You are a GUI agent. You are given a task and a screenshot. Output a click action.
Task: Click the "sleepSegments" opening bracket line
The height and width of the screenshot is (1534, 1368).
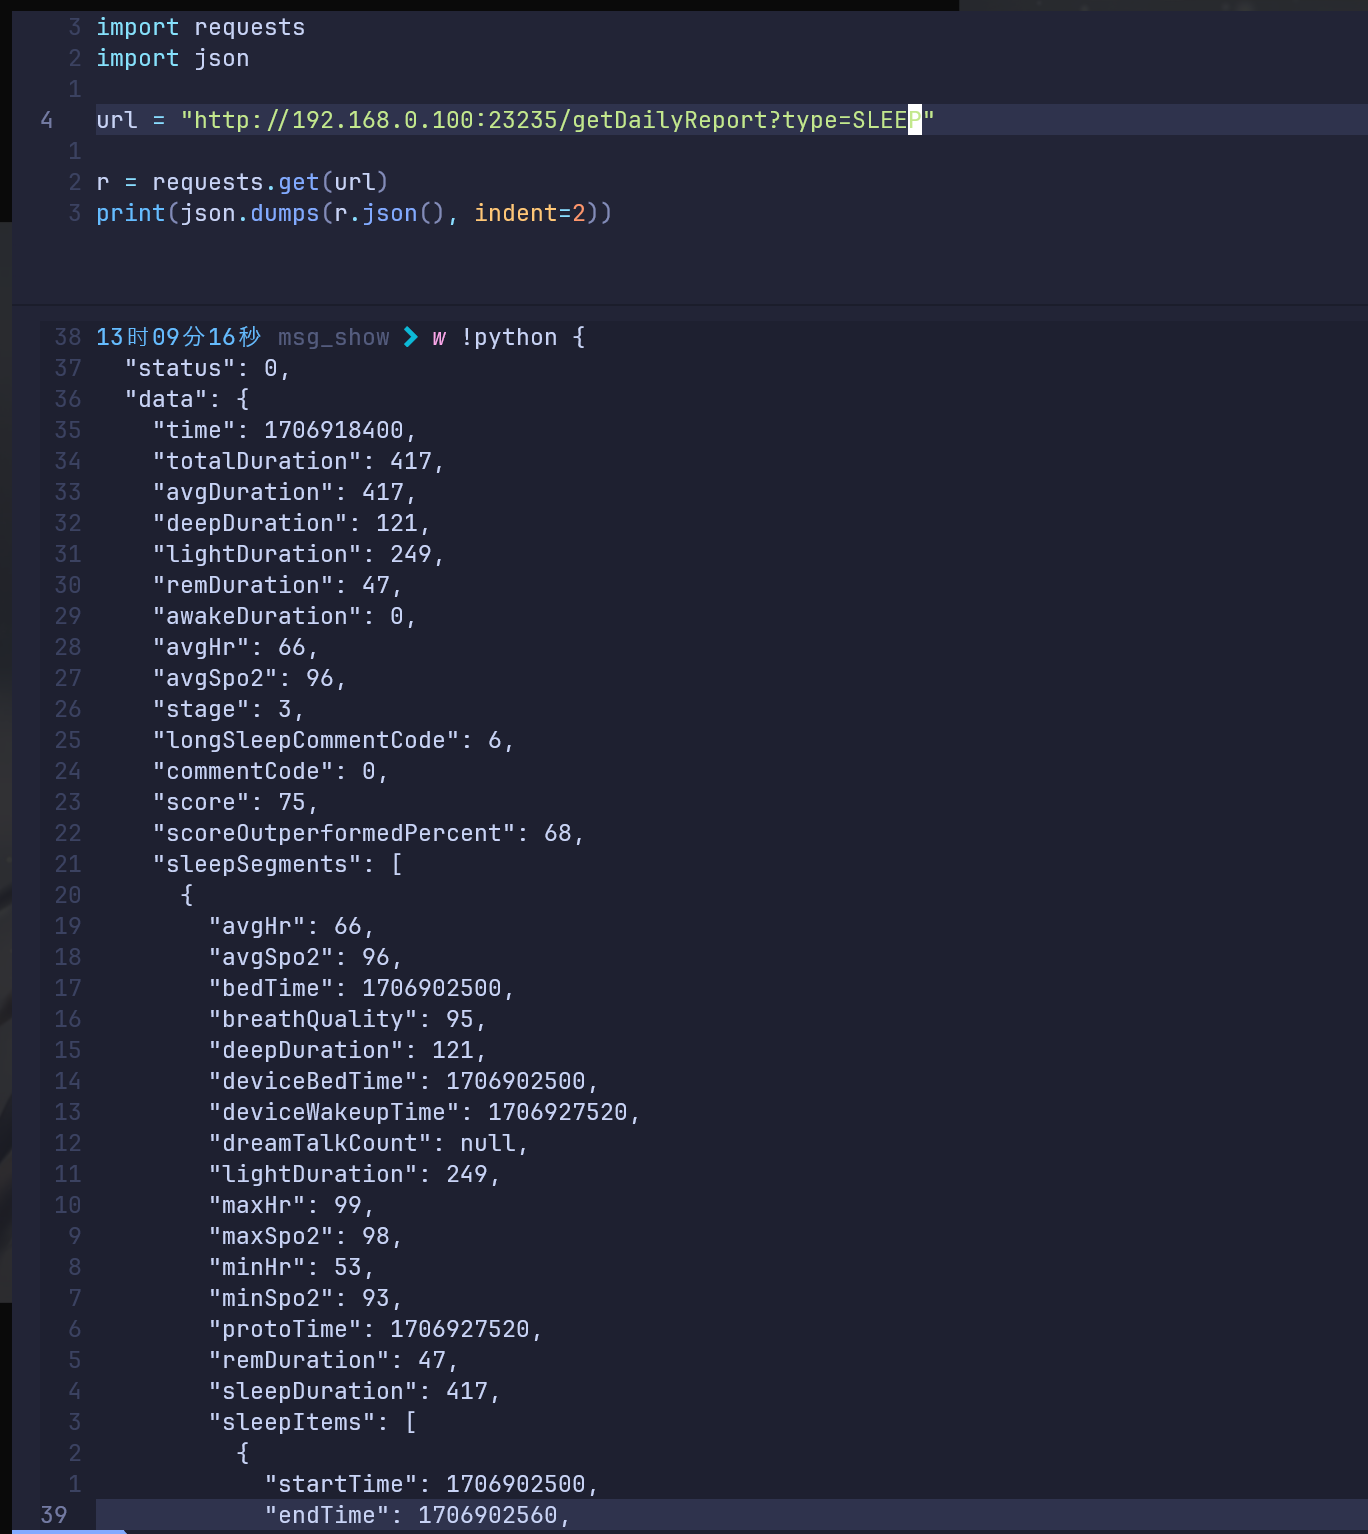[277, 864]
